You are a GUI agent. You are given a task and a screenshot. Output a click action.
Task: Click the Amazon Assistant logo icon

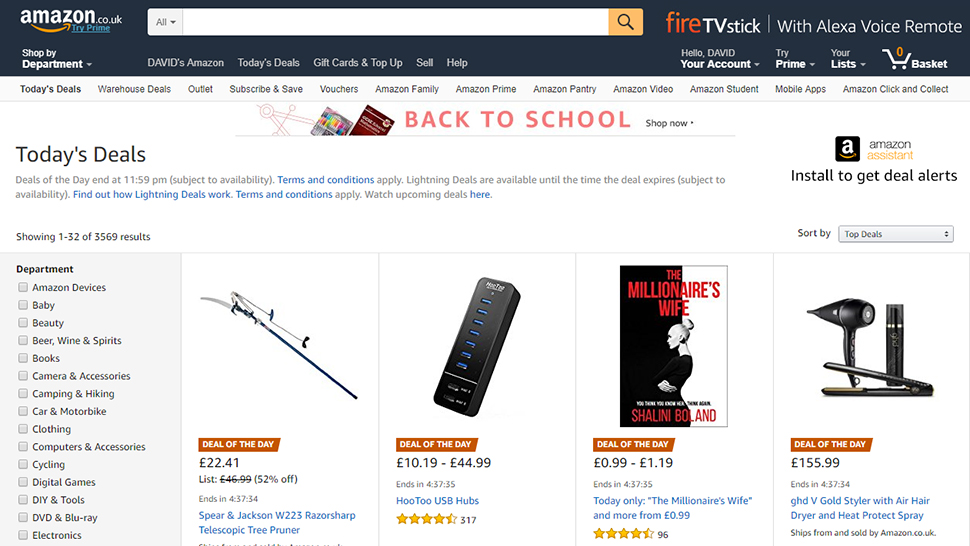[847, 149]
